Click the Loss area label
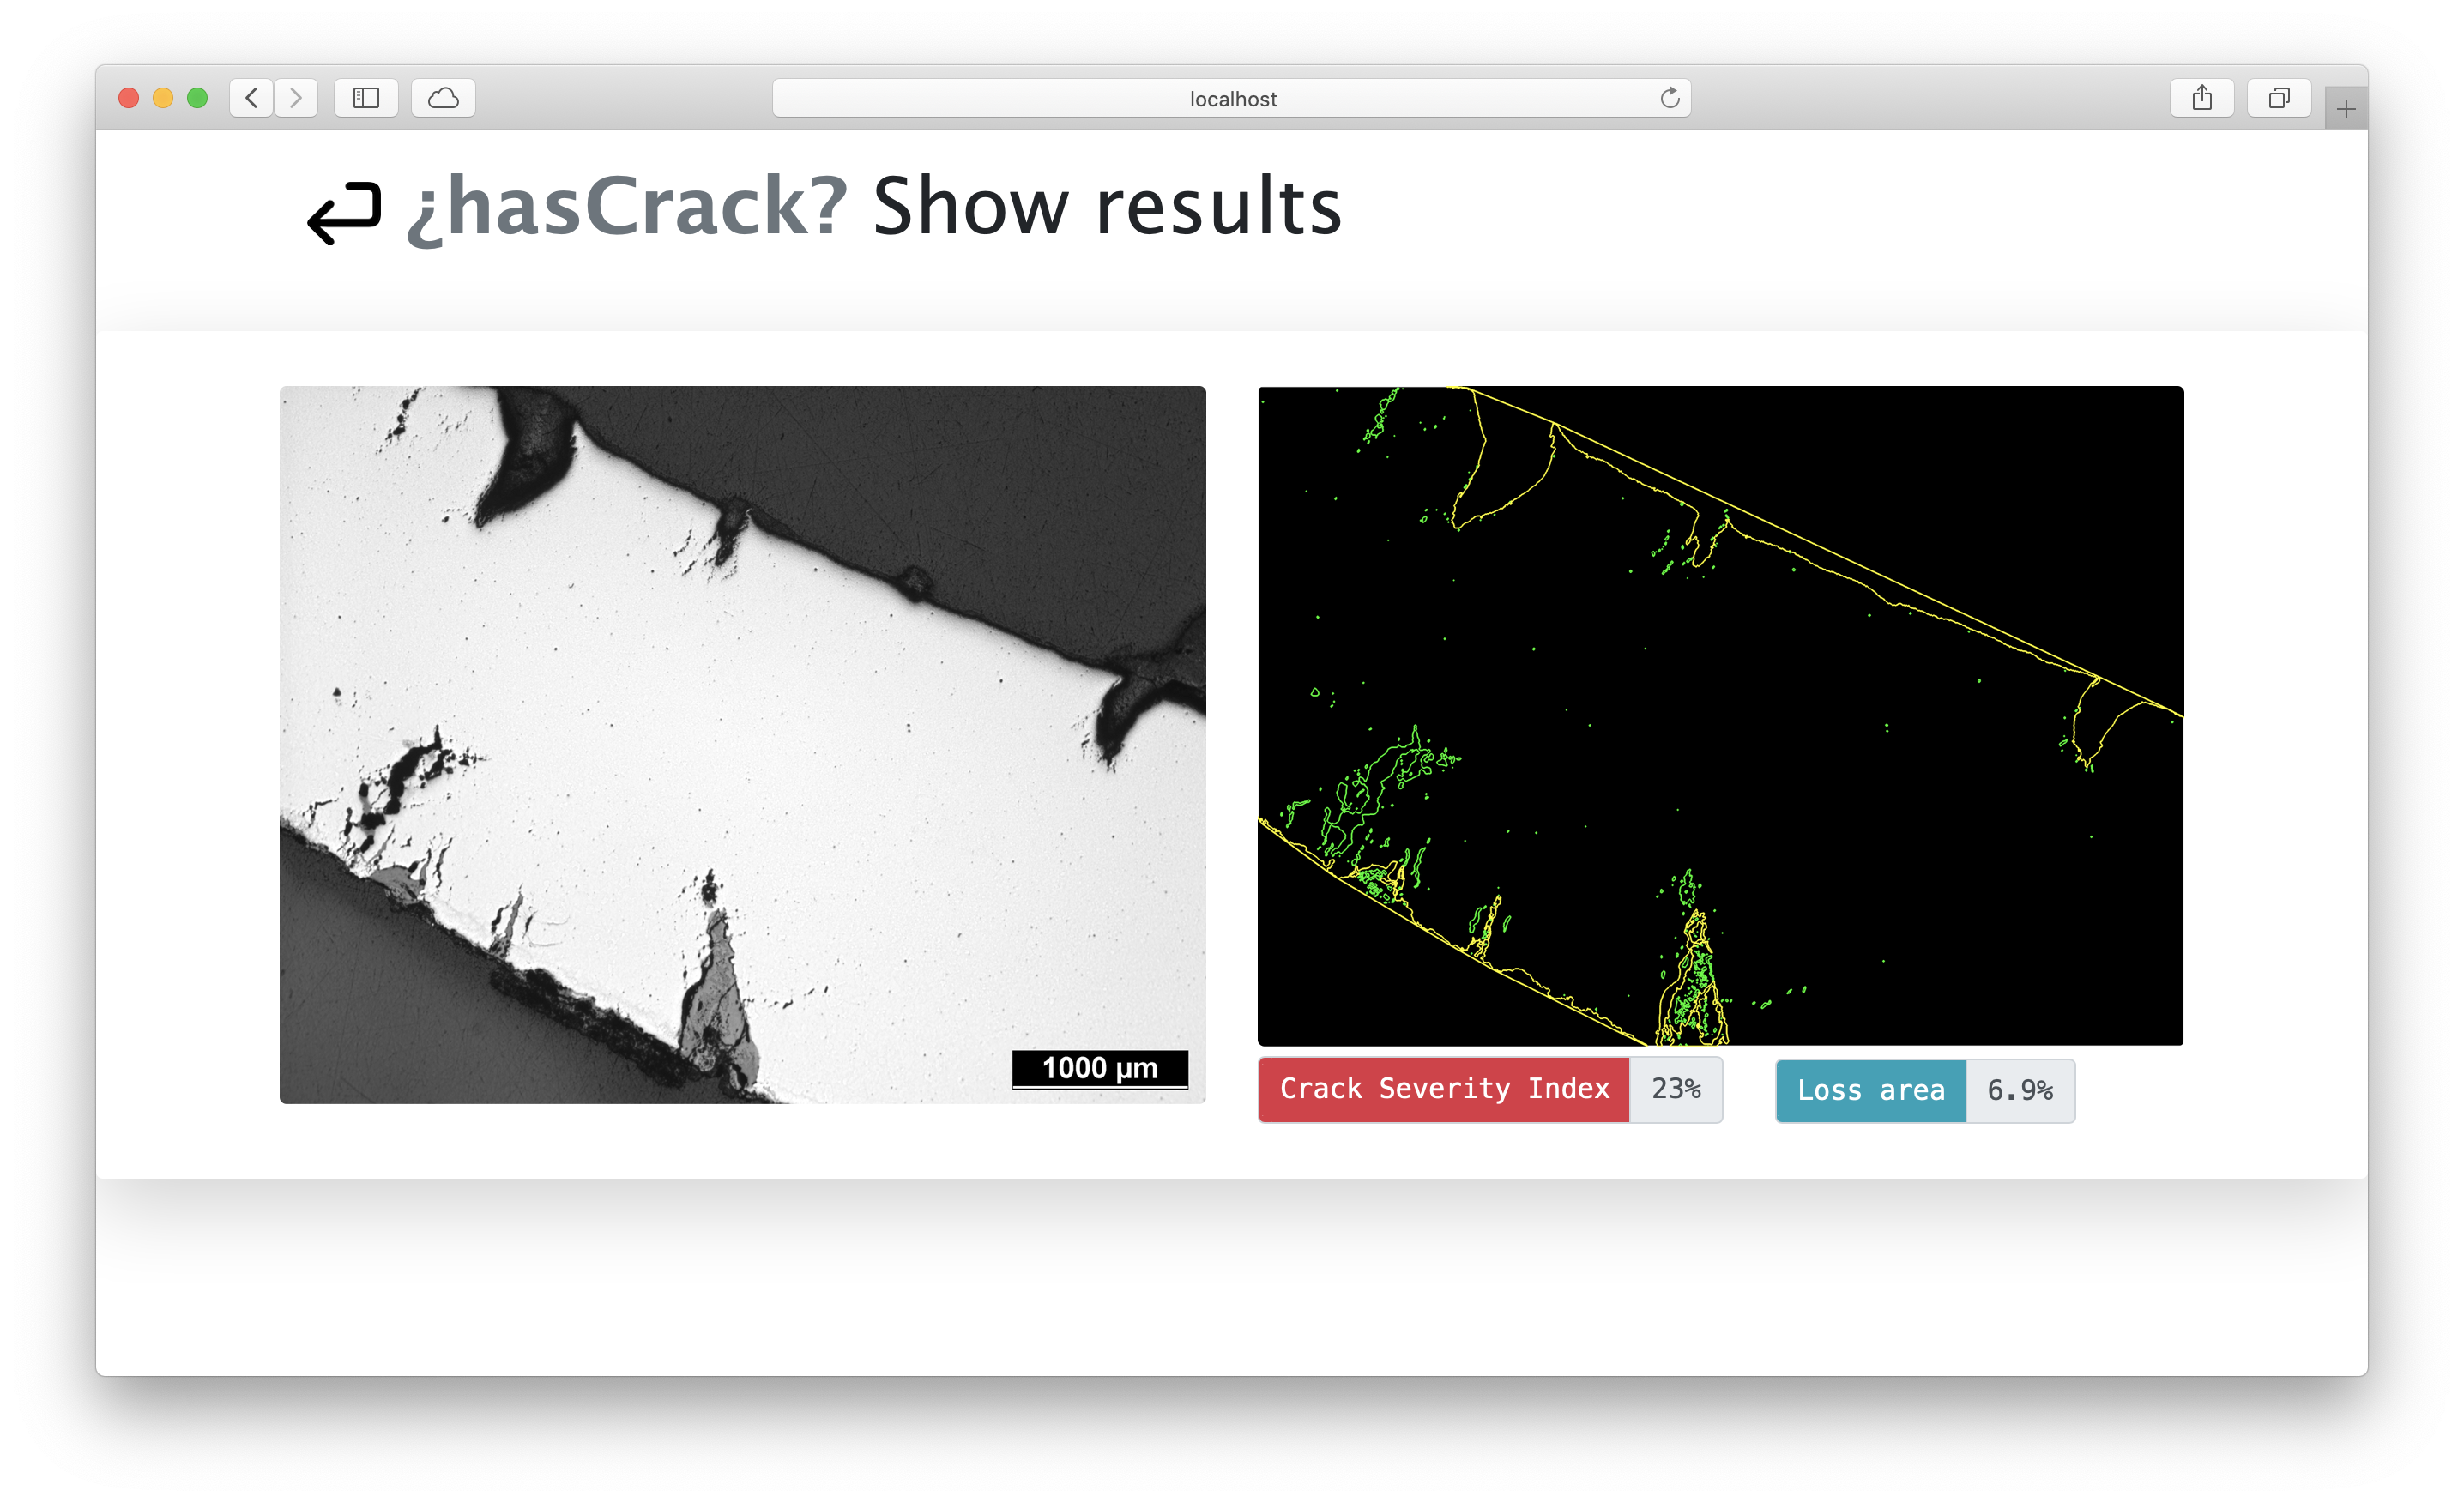Screen dimensions: 2464x1503 (1870, 1090)
